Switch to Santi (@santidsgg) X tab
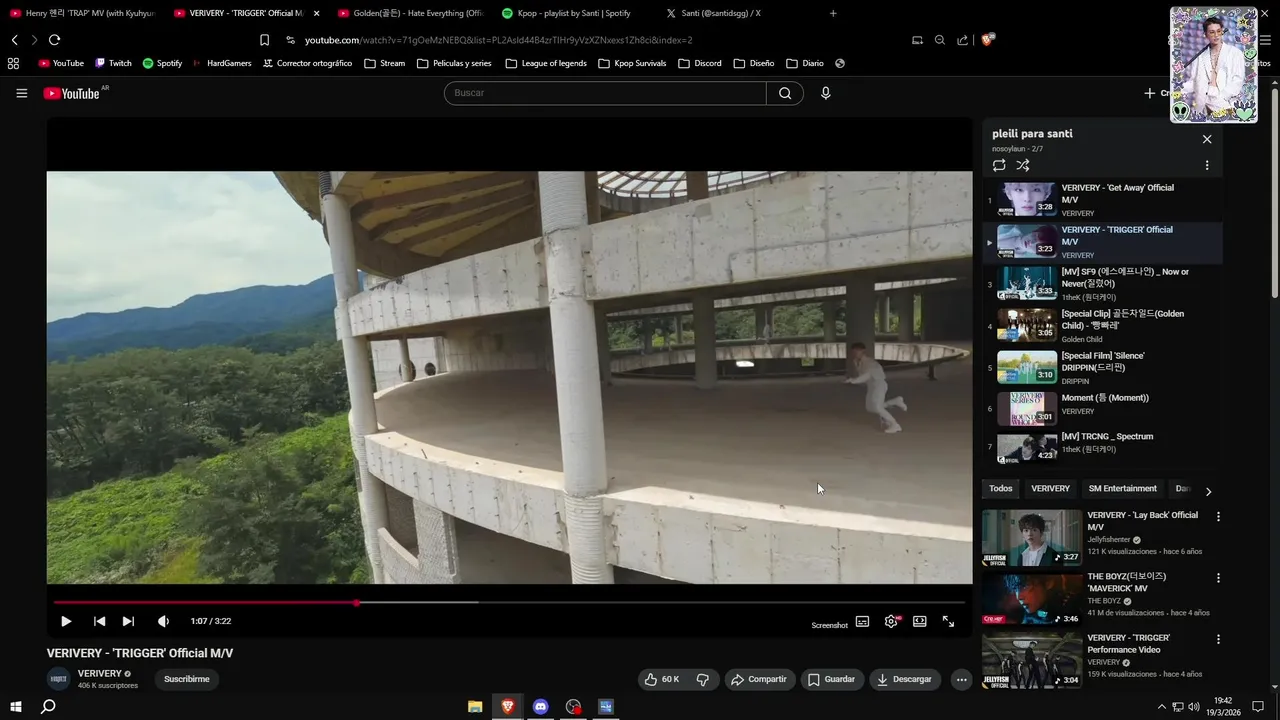 [737, 13]
